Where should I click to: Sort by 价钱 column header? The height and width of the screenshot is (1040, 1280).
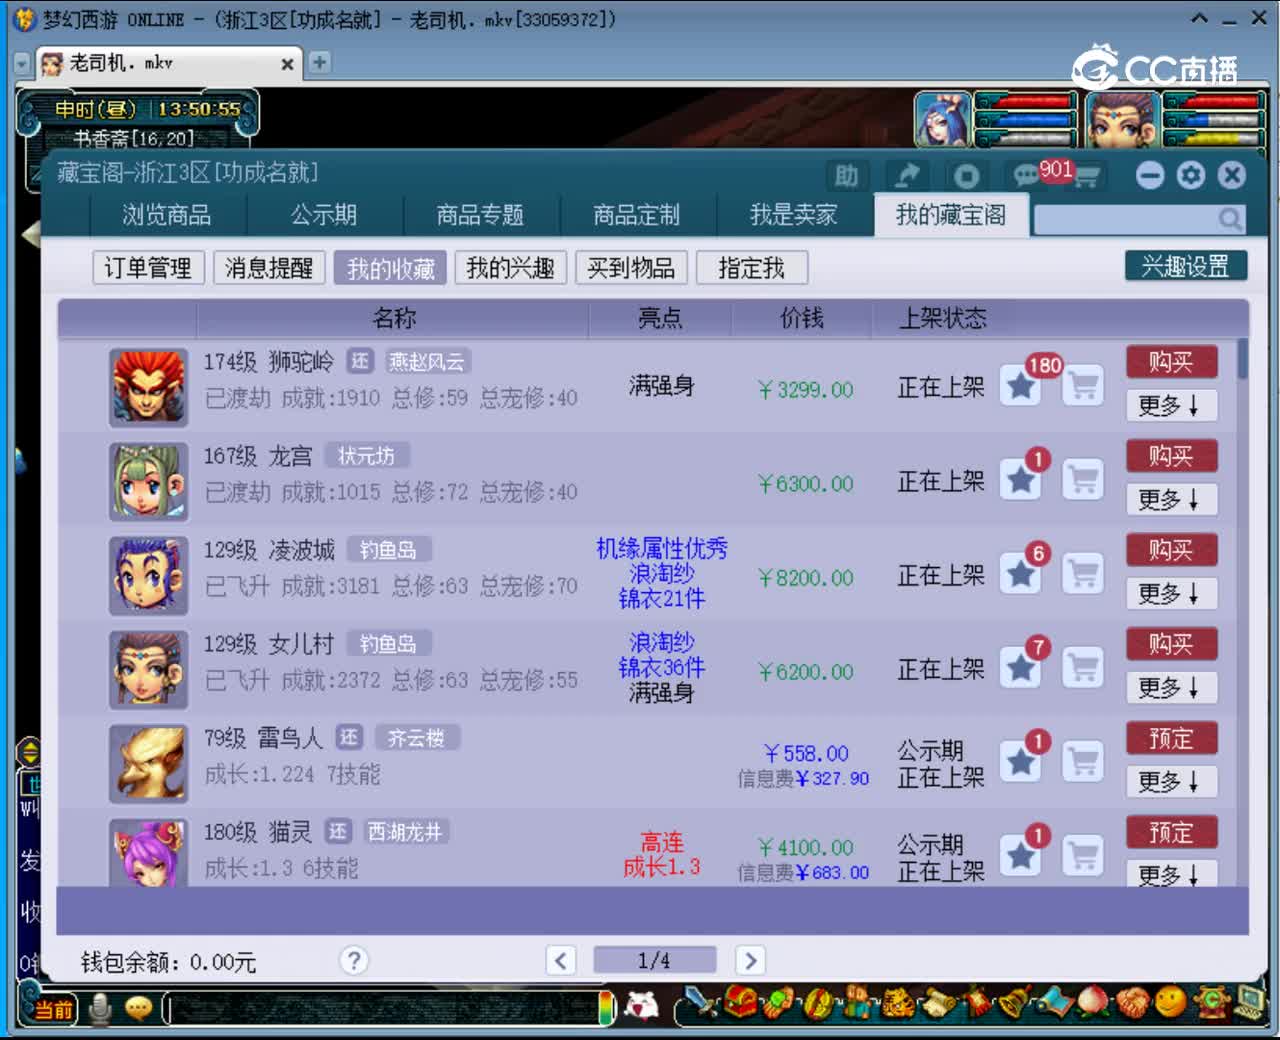(802, 318)
